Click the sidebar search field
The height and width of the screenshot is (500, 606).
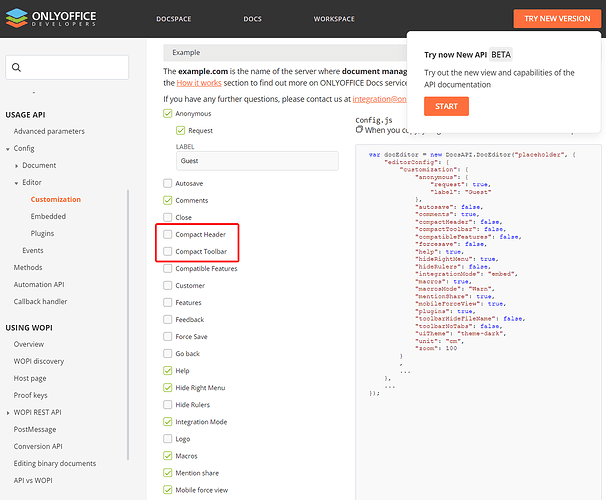(67, 67)
